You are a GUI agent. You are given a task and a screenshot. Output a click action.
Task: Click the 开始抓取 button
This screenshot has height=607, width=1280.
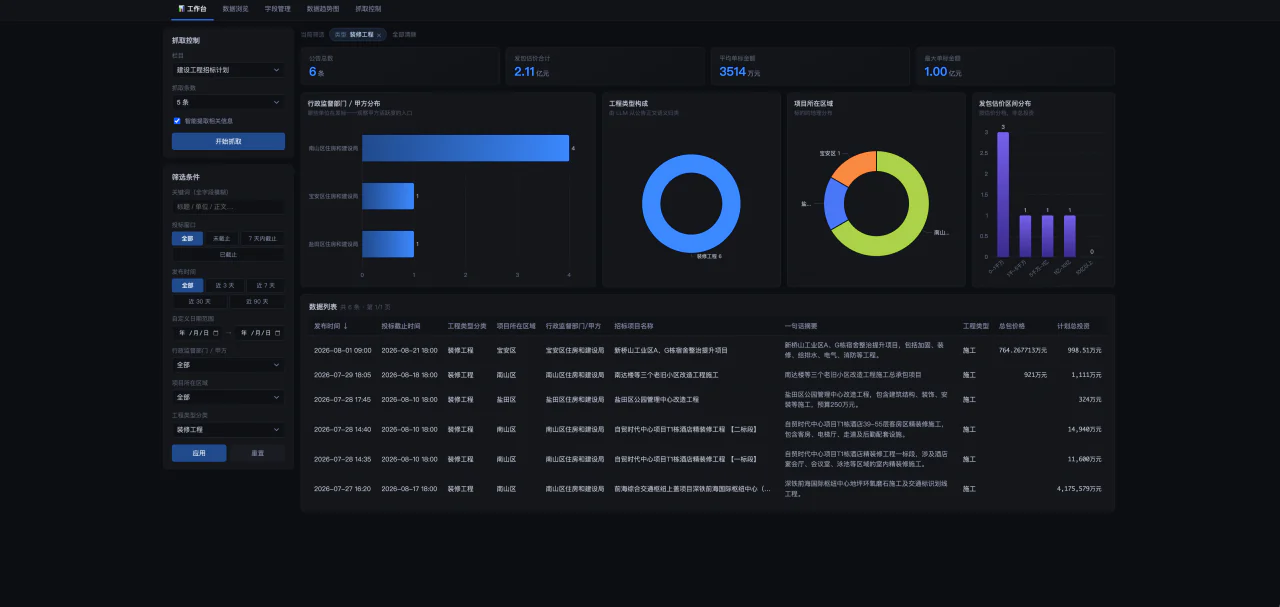click(x=228, y=141)
